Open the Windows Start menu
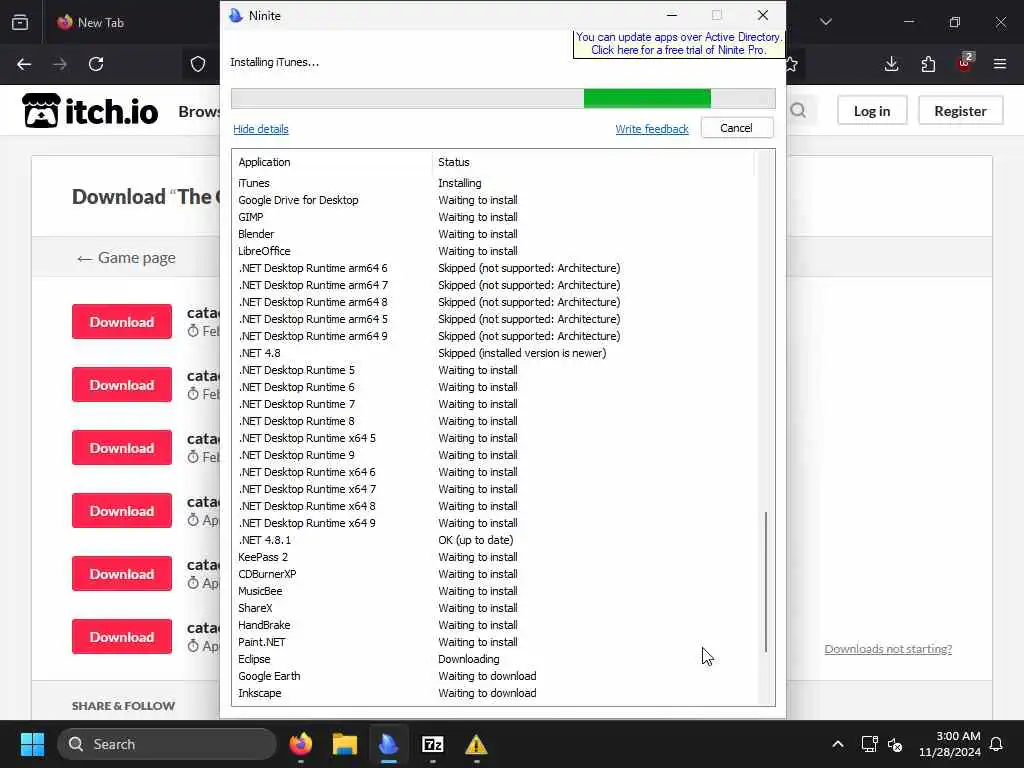1024x768 pixels. tap(32, 744)
